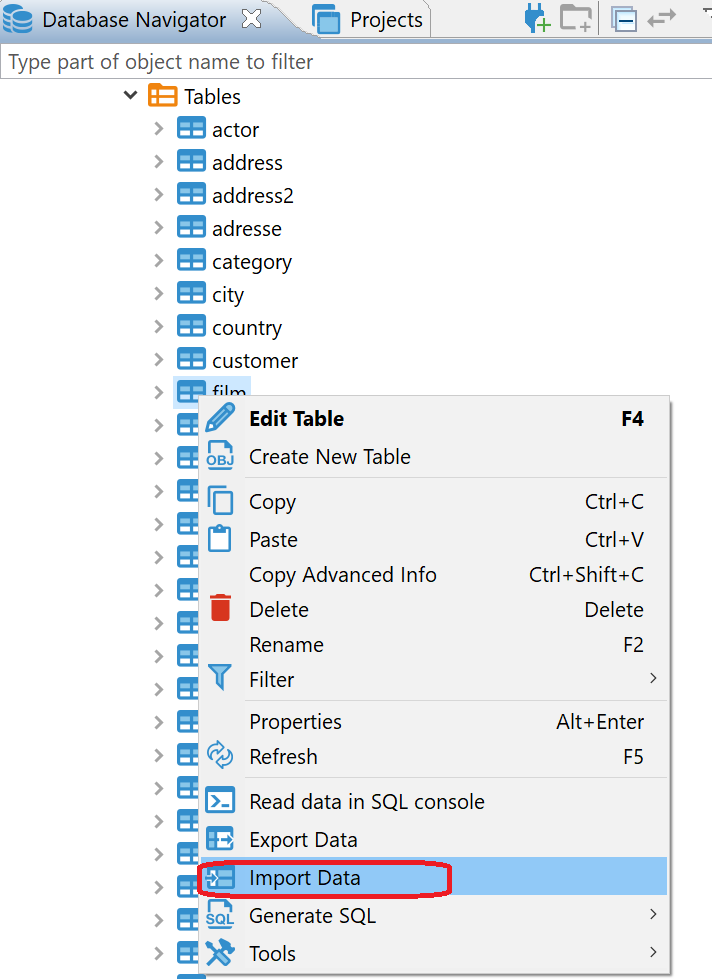Screen dimensions: 712x979
Task: Expand the film table node
Action: 161,392
